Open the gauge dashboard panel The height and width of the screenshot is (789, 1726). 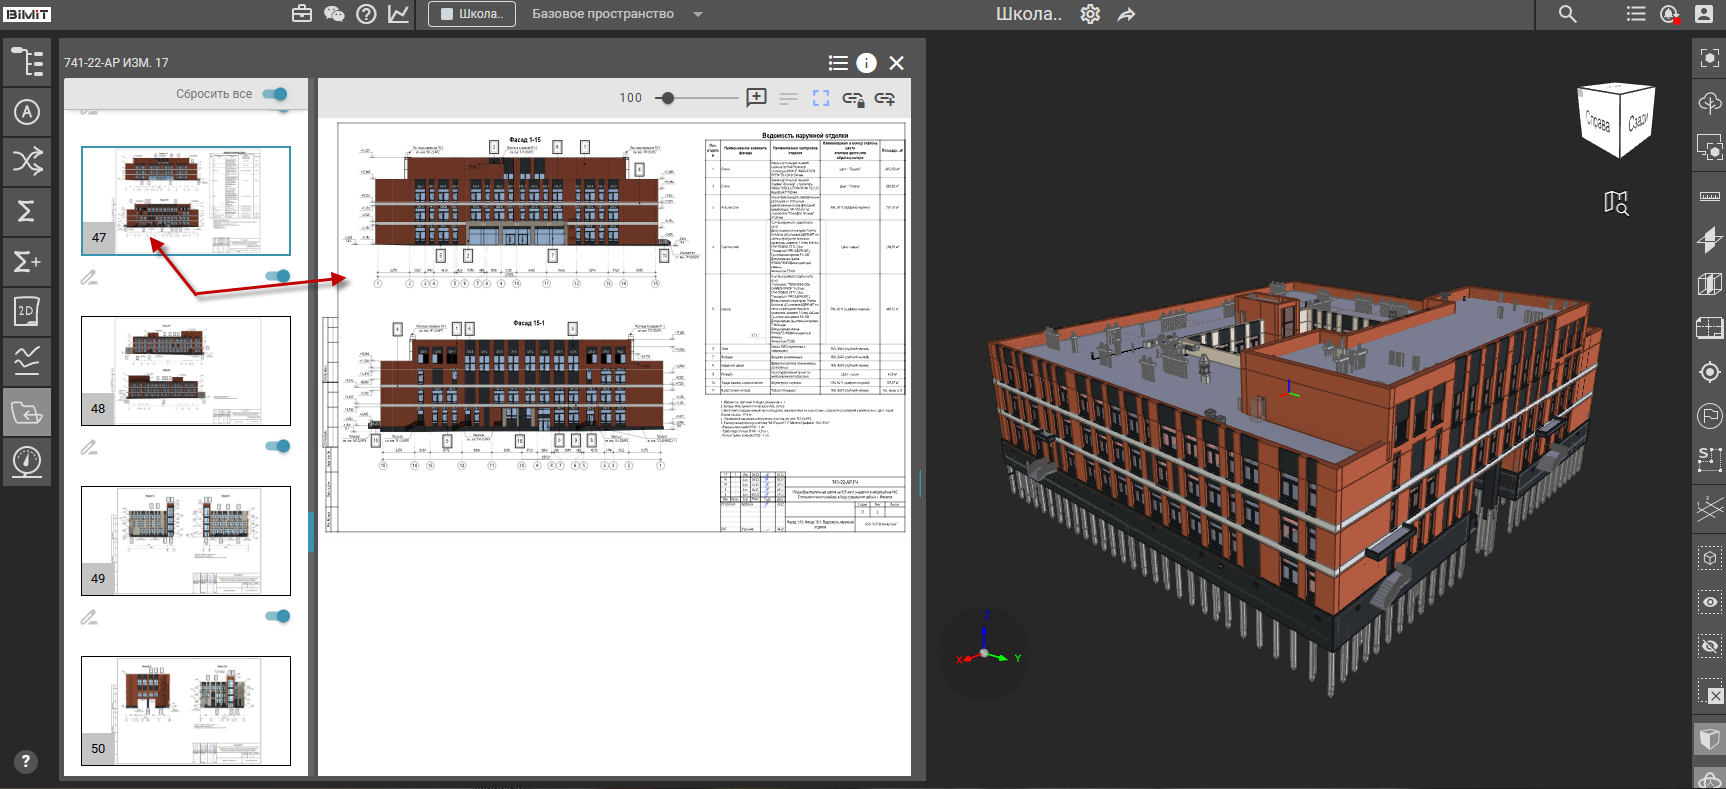point(27,462)
